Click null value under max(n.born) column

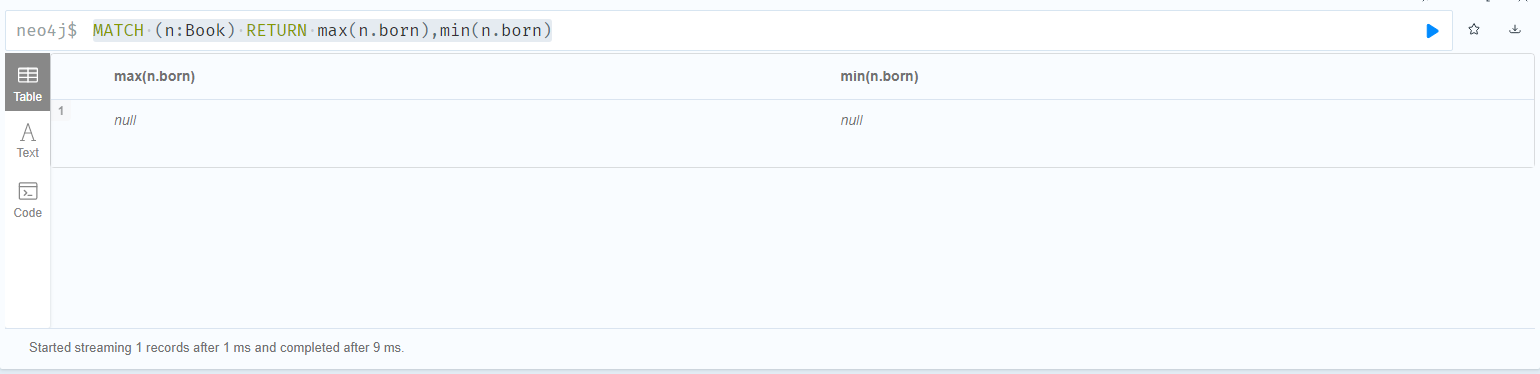coord(125,120)
